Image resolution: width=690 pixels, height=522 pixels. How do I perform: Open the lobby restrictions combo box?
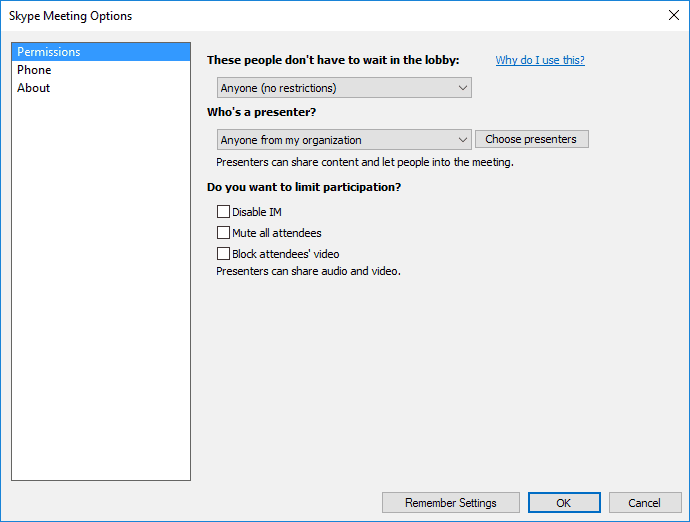pos(335,88)
